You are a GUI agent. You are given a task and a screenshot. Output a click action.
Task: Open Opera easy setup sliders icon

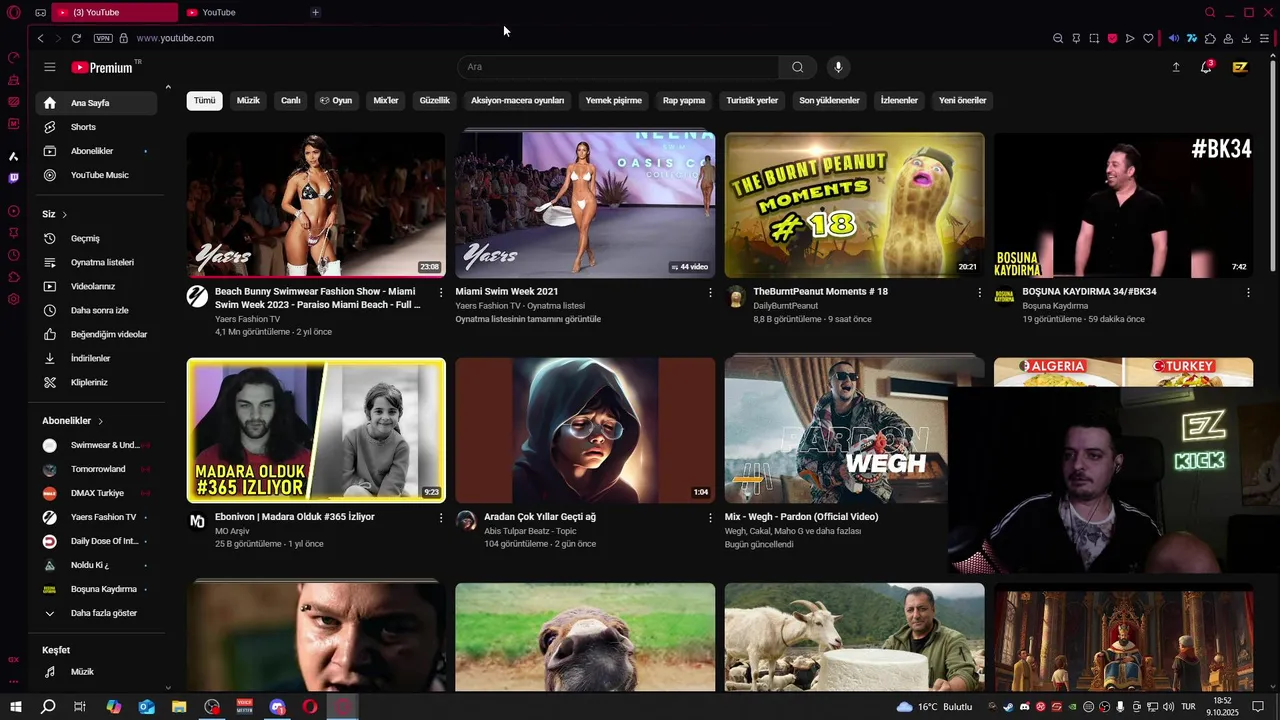1264,38
